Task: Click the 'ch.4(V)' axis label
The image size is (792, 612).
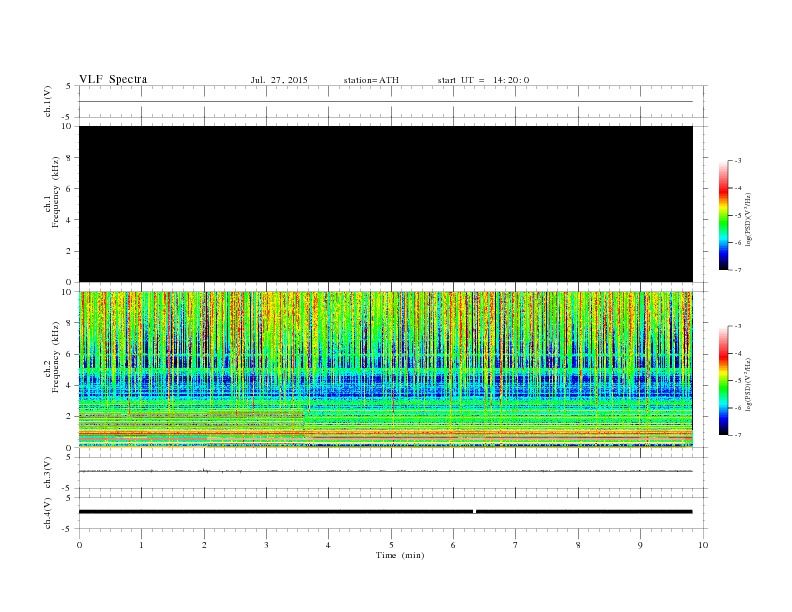Action: pyautogui.click(x=47, y=513)
